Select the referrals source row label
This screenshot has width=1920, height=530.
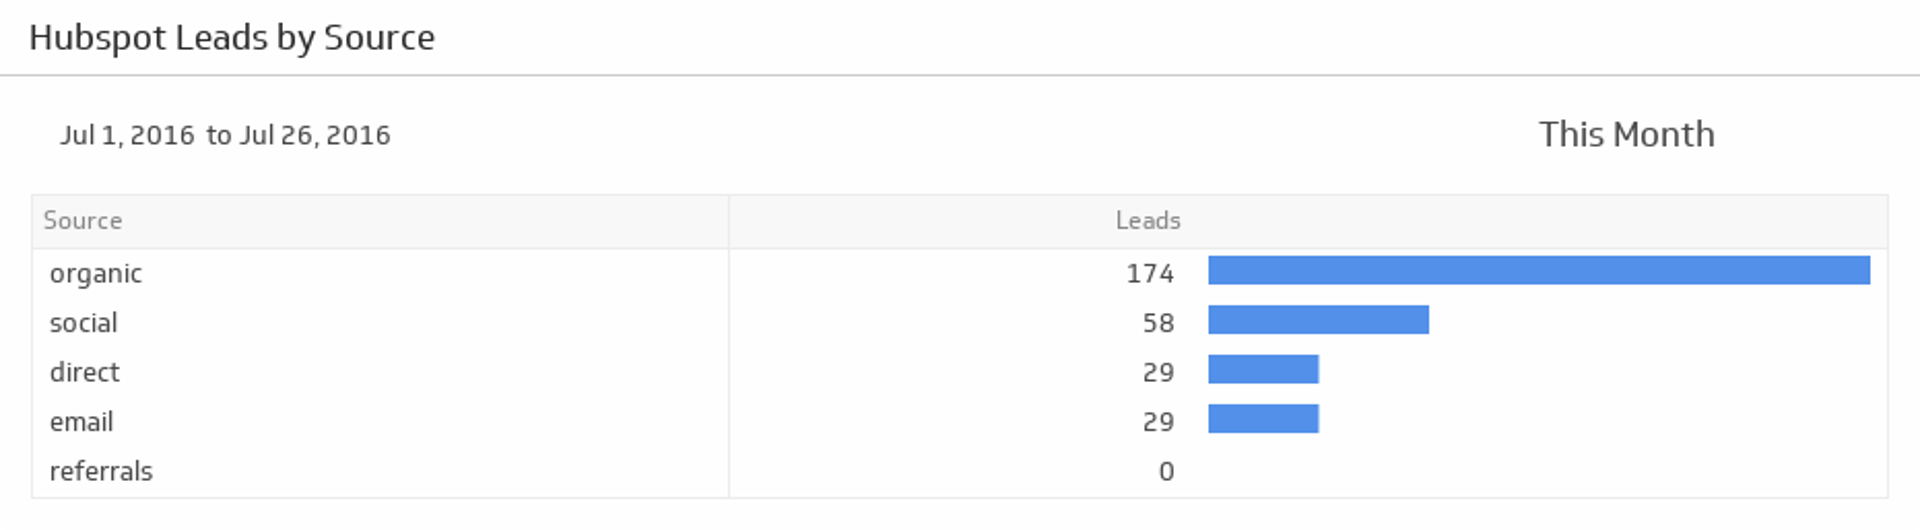[101, 471]
